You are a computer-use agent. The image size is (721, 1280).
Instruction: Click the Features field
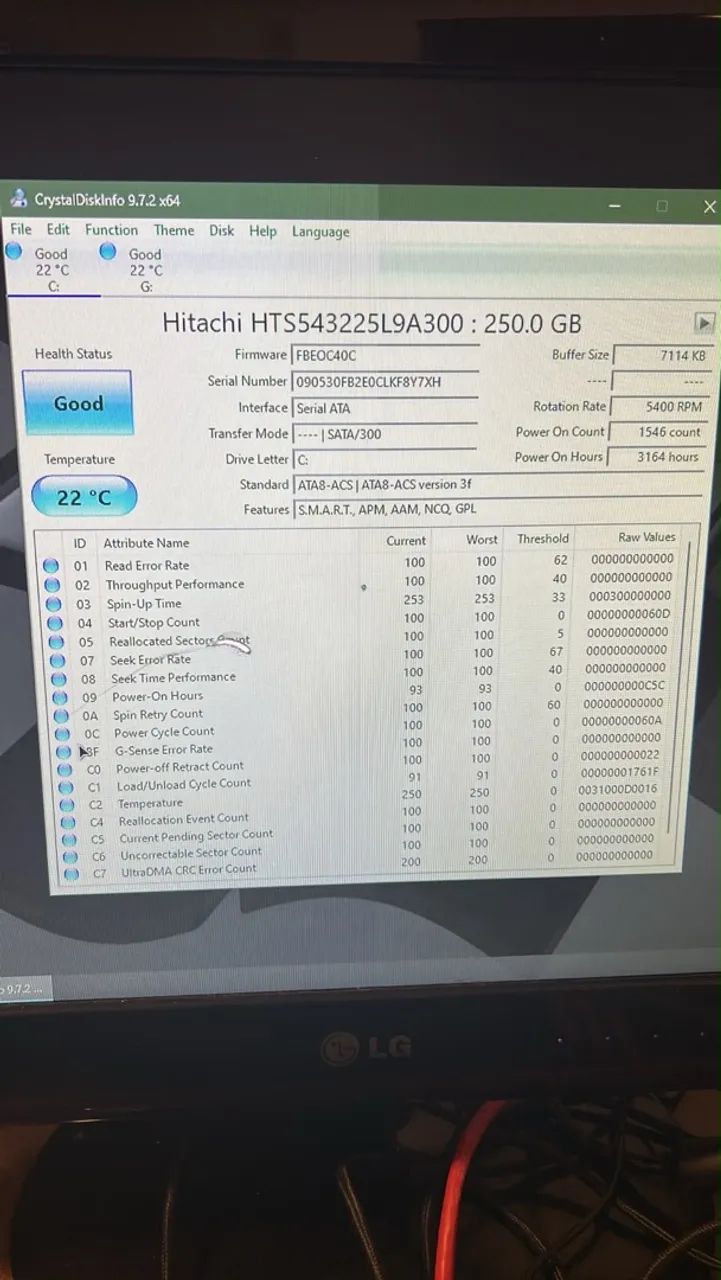pos(497,509)
